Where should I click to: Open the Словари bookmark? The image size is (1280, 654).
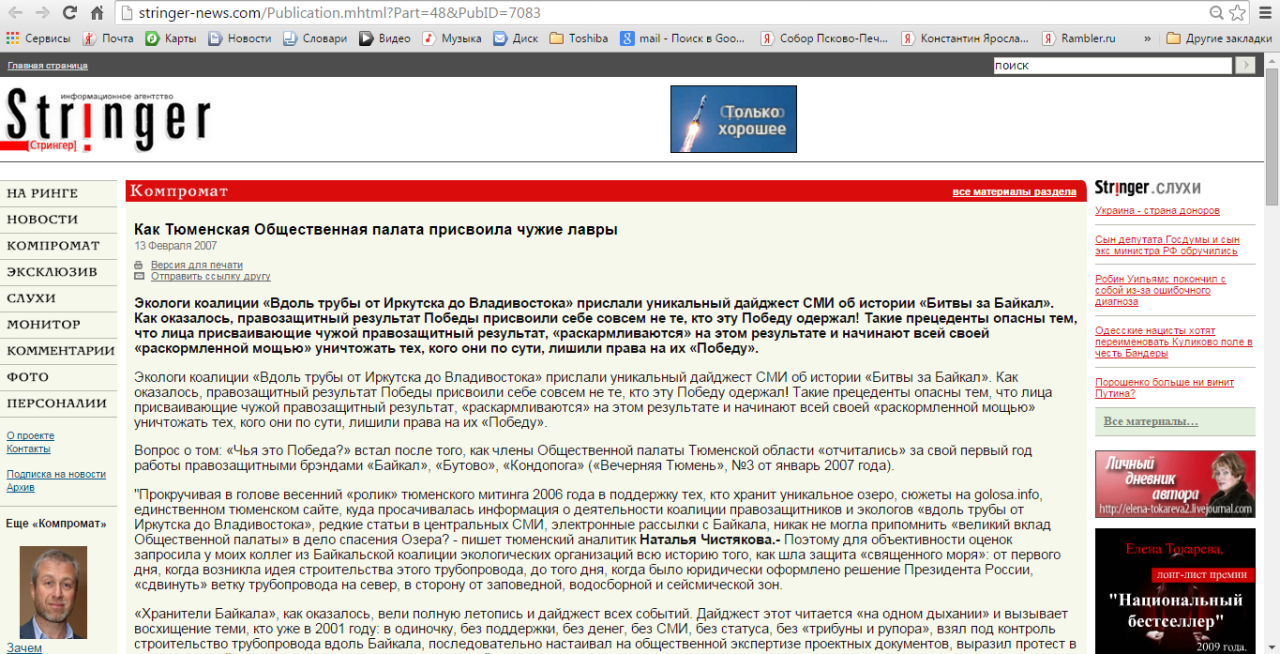point(315,38)
